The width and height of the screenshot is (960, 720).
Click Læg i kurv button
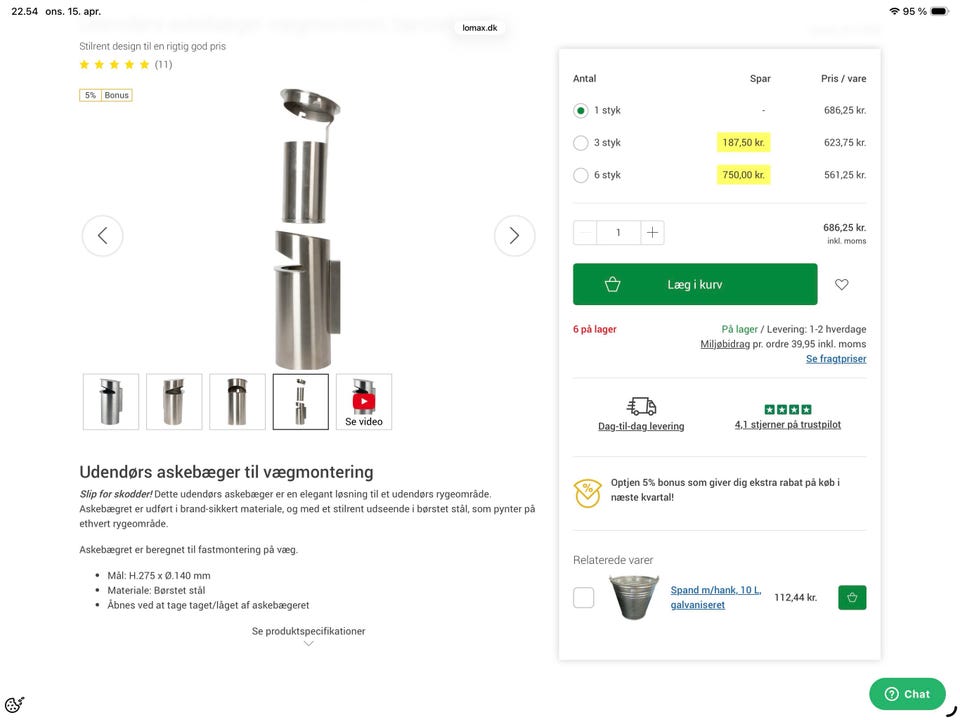[695, 285]
